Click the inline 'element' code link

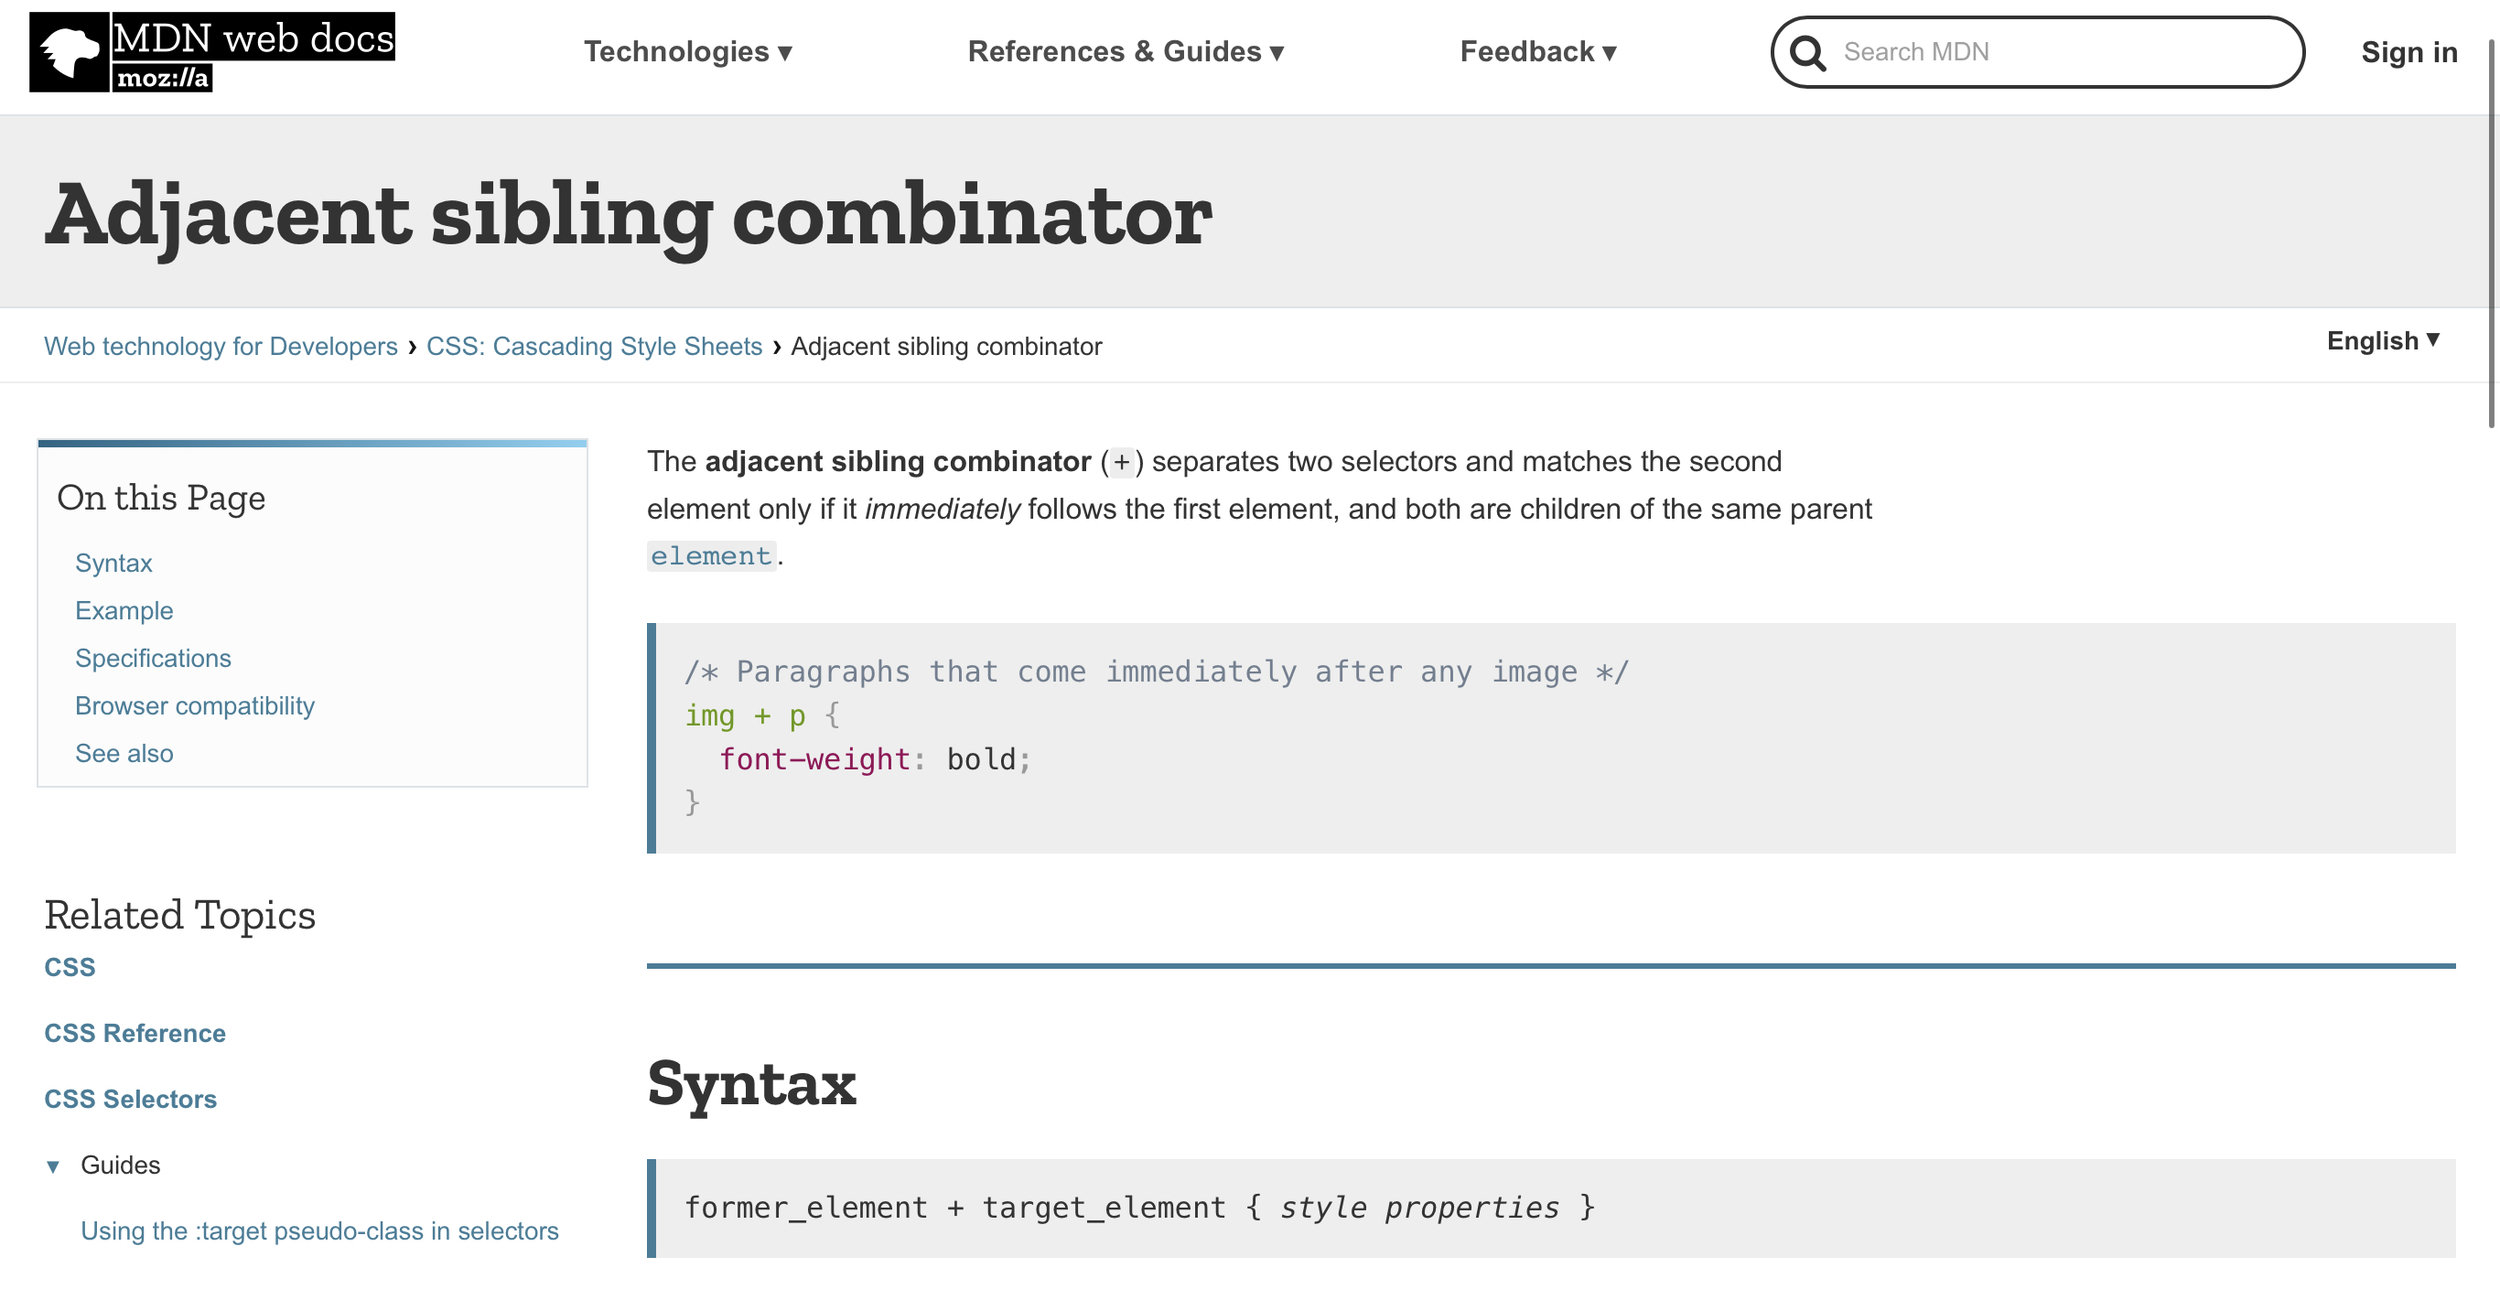click(x=711, y=556)
